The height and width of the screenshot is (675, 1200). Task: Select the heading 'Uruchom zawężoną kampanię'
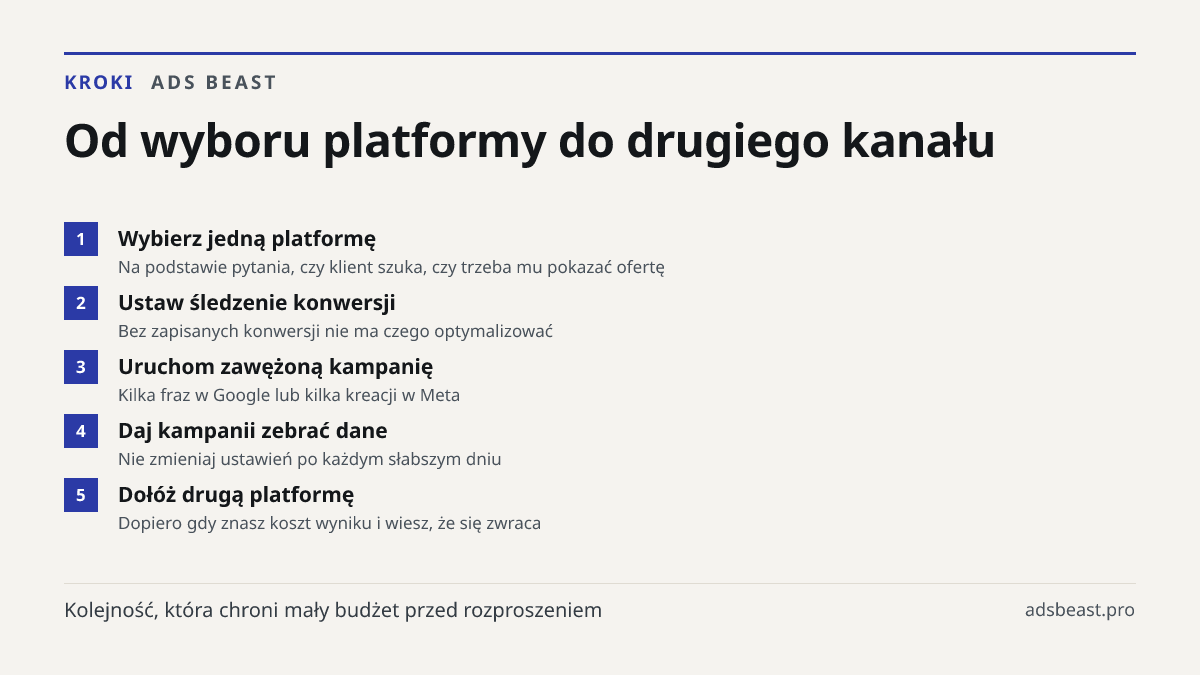click(x=275, y=367)
